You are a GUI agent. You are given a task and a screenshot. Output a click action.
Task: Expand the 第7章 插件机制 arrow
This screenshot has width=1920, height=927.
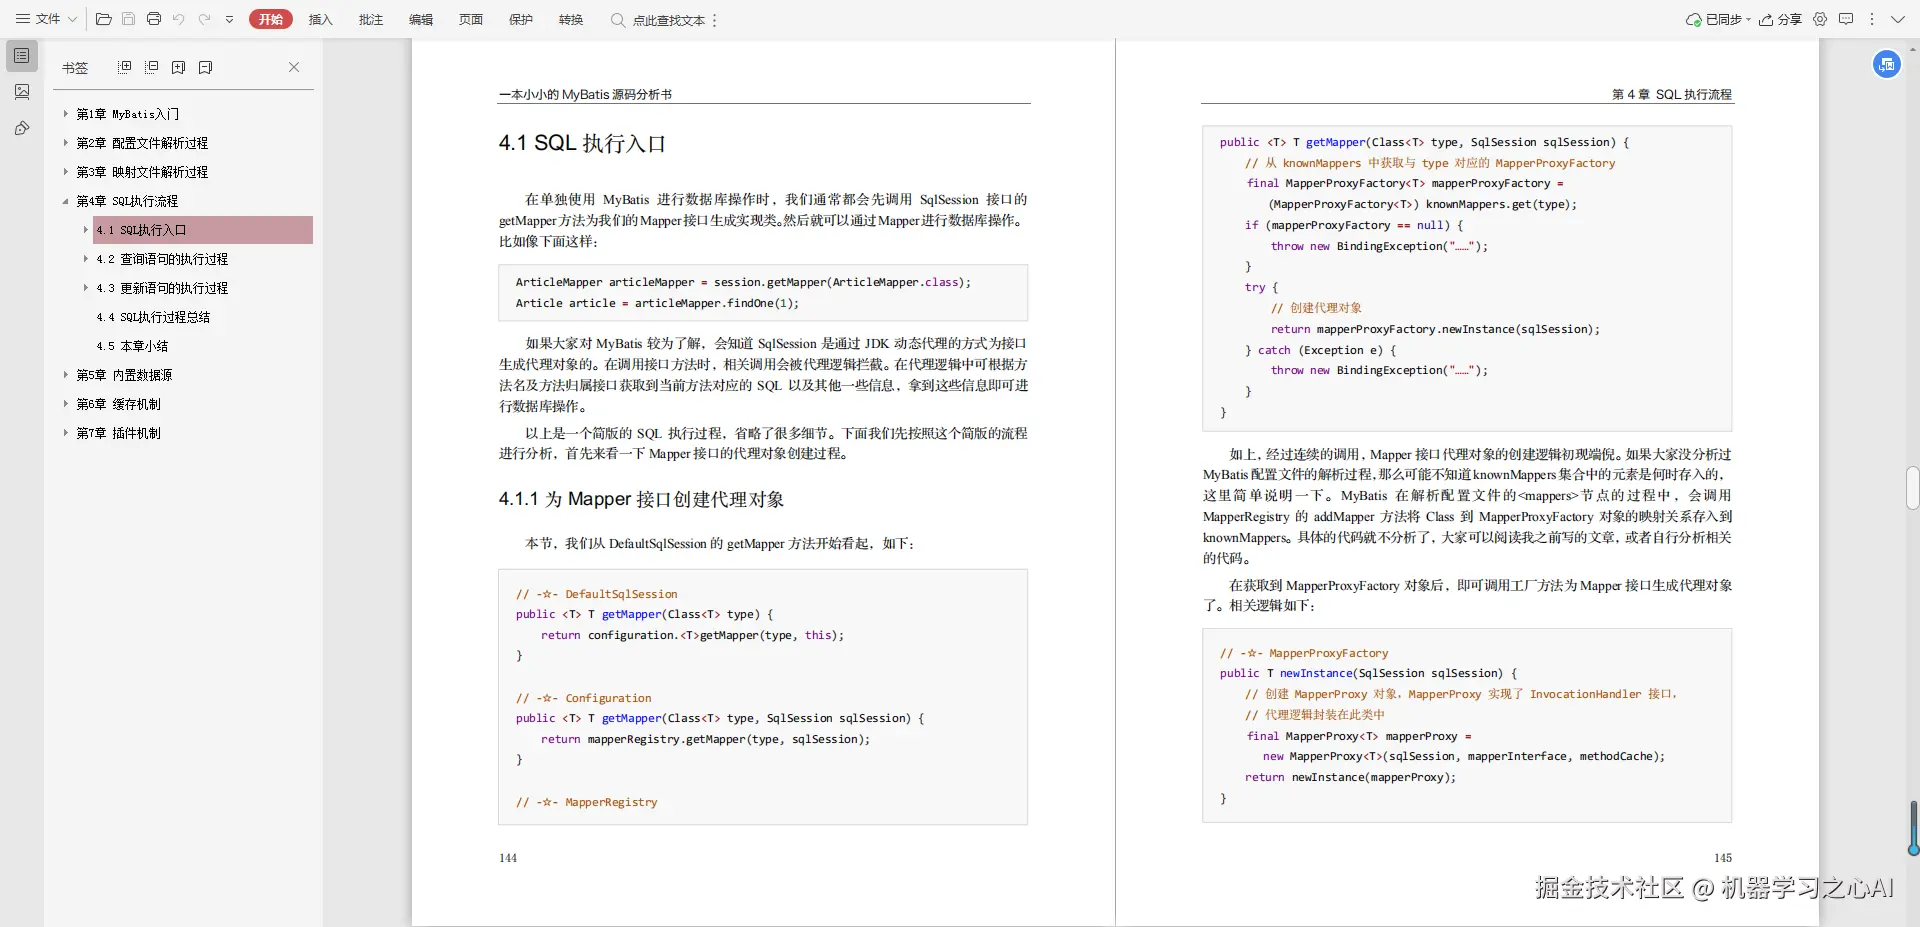[66, 433]
